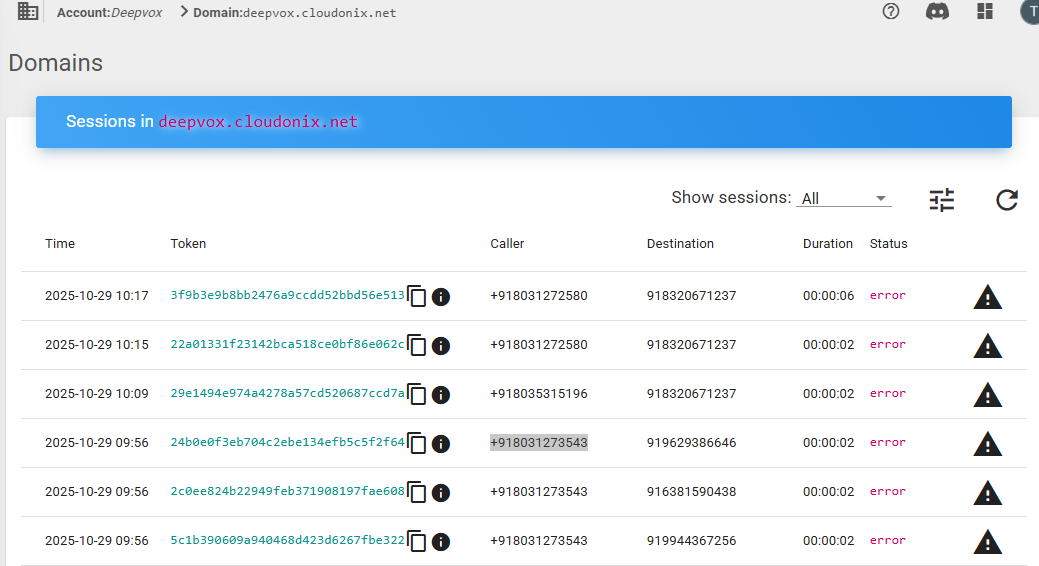Open session filter settings icon
The image size is (1039, 566).
941,200
